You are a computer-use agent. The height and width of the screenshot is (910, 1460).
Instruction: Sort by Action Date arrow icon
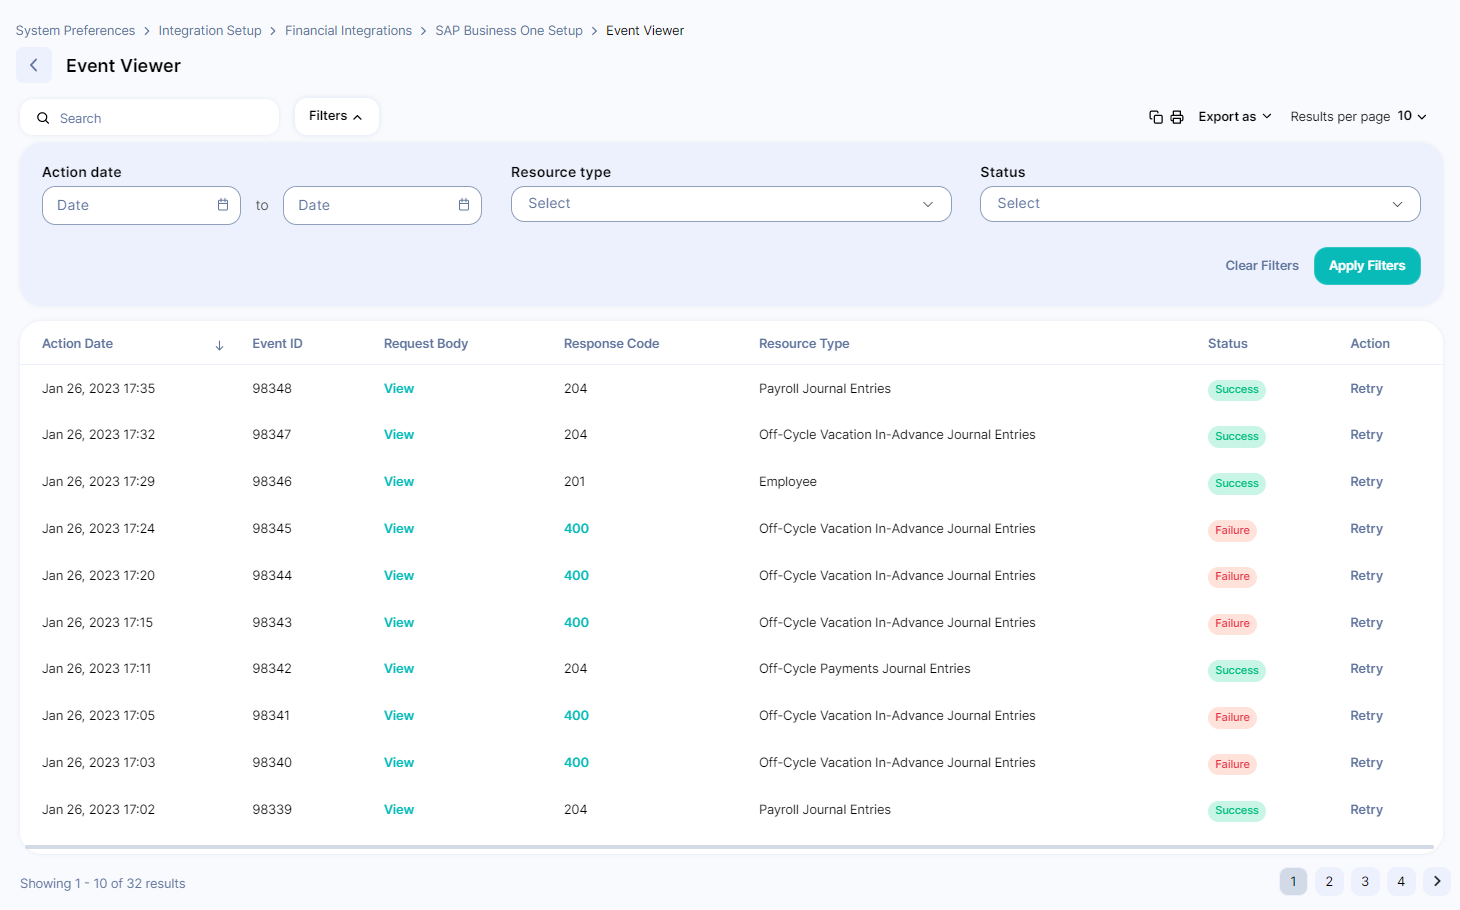(x=219, y=345)
